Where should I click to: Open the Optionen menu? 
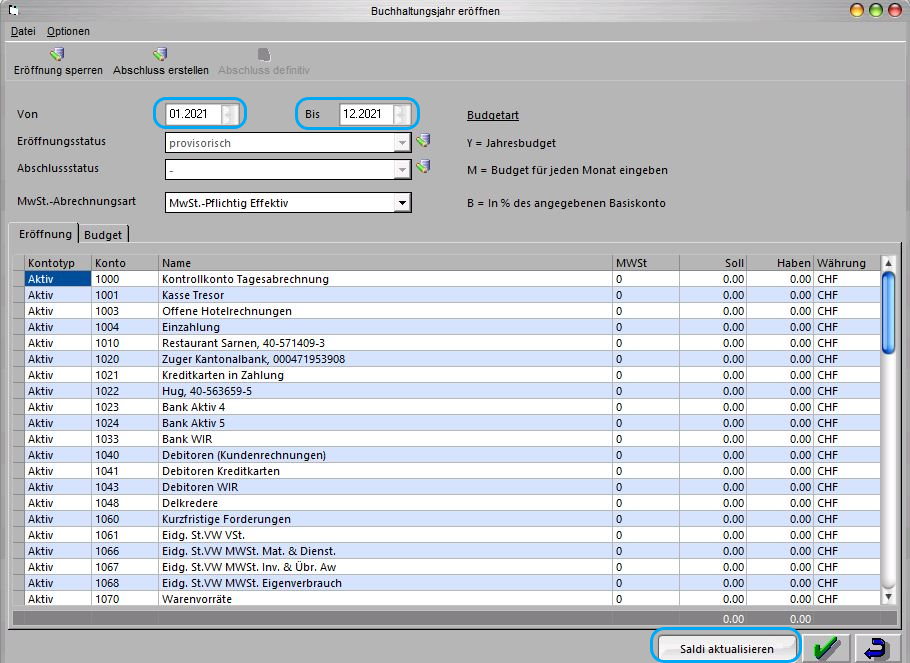point(68,31)
